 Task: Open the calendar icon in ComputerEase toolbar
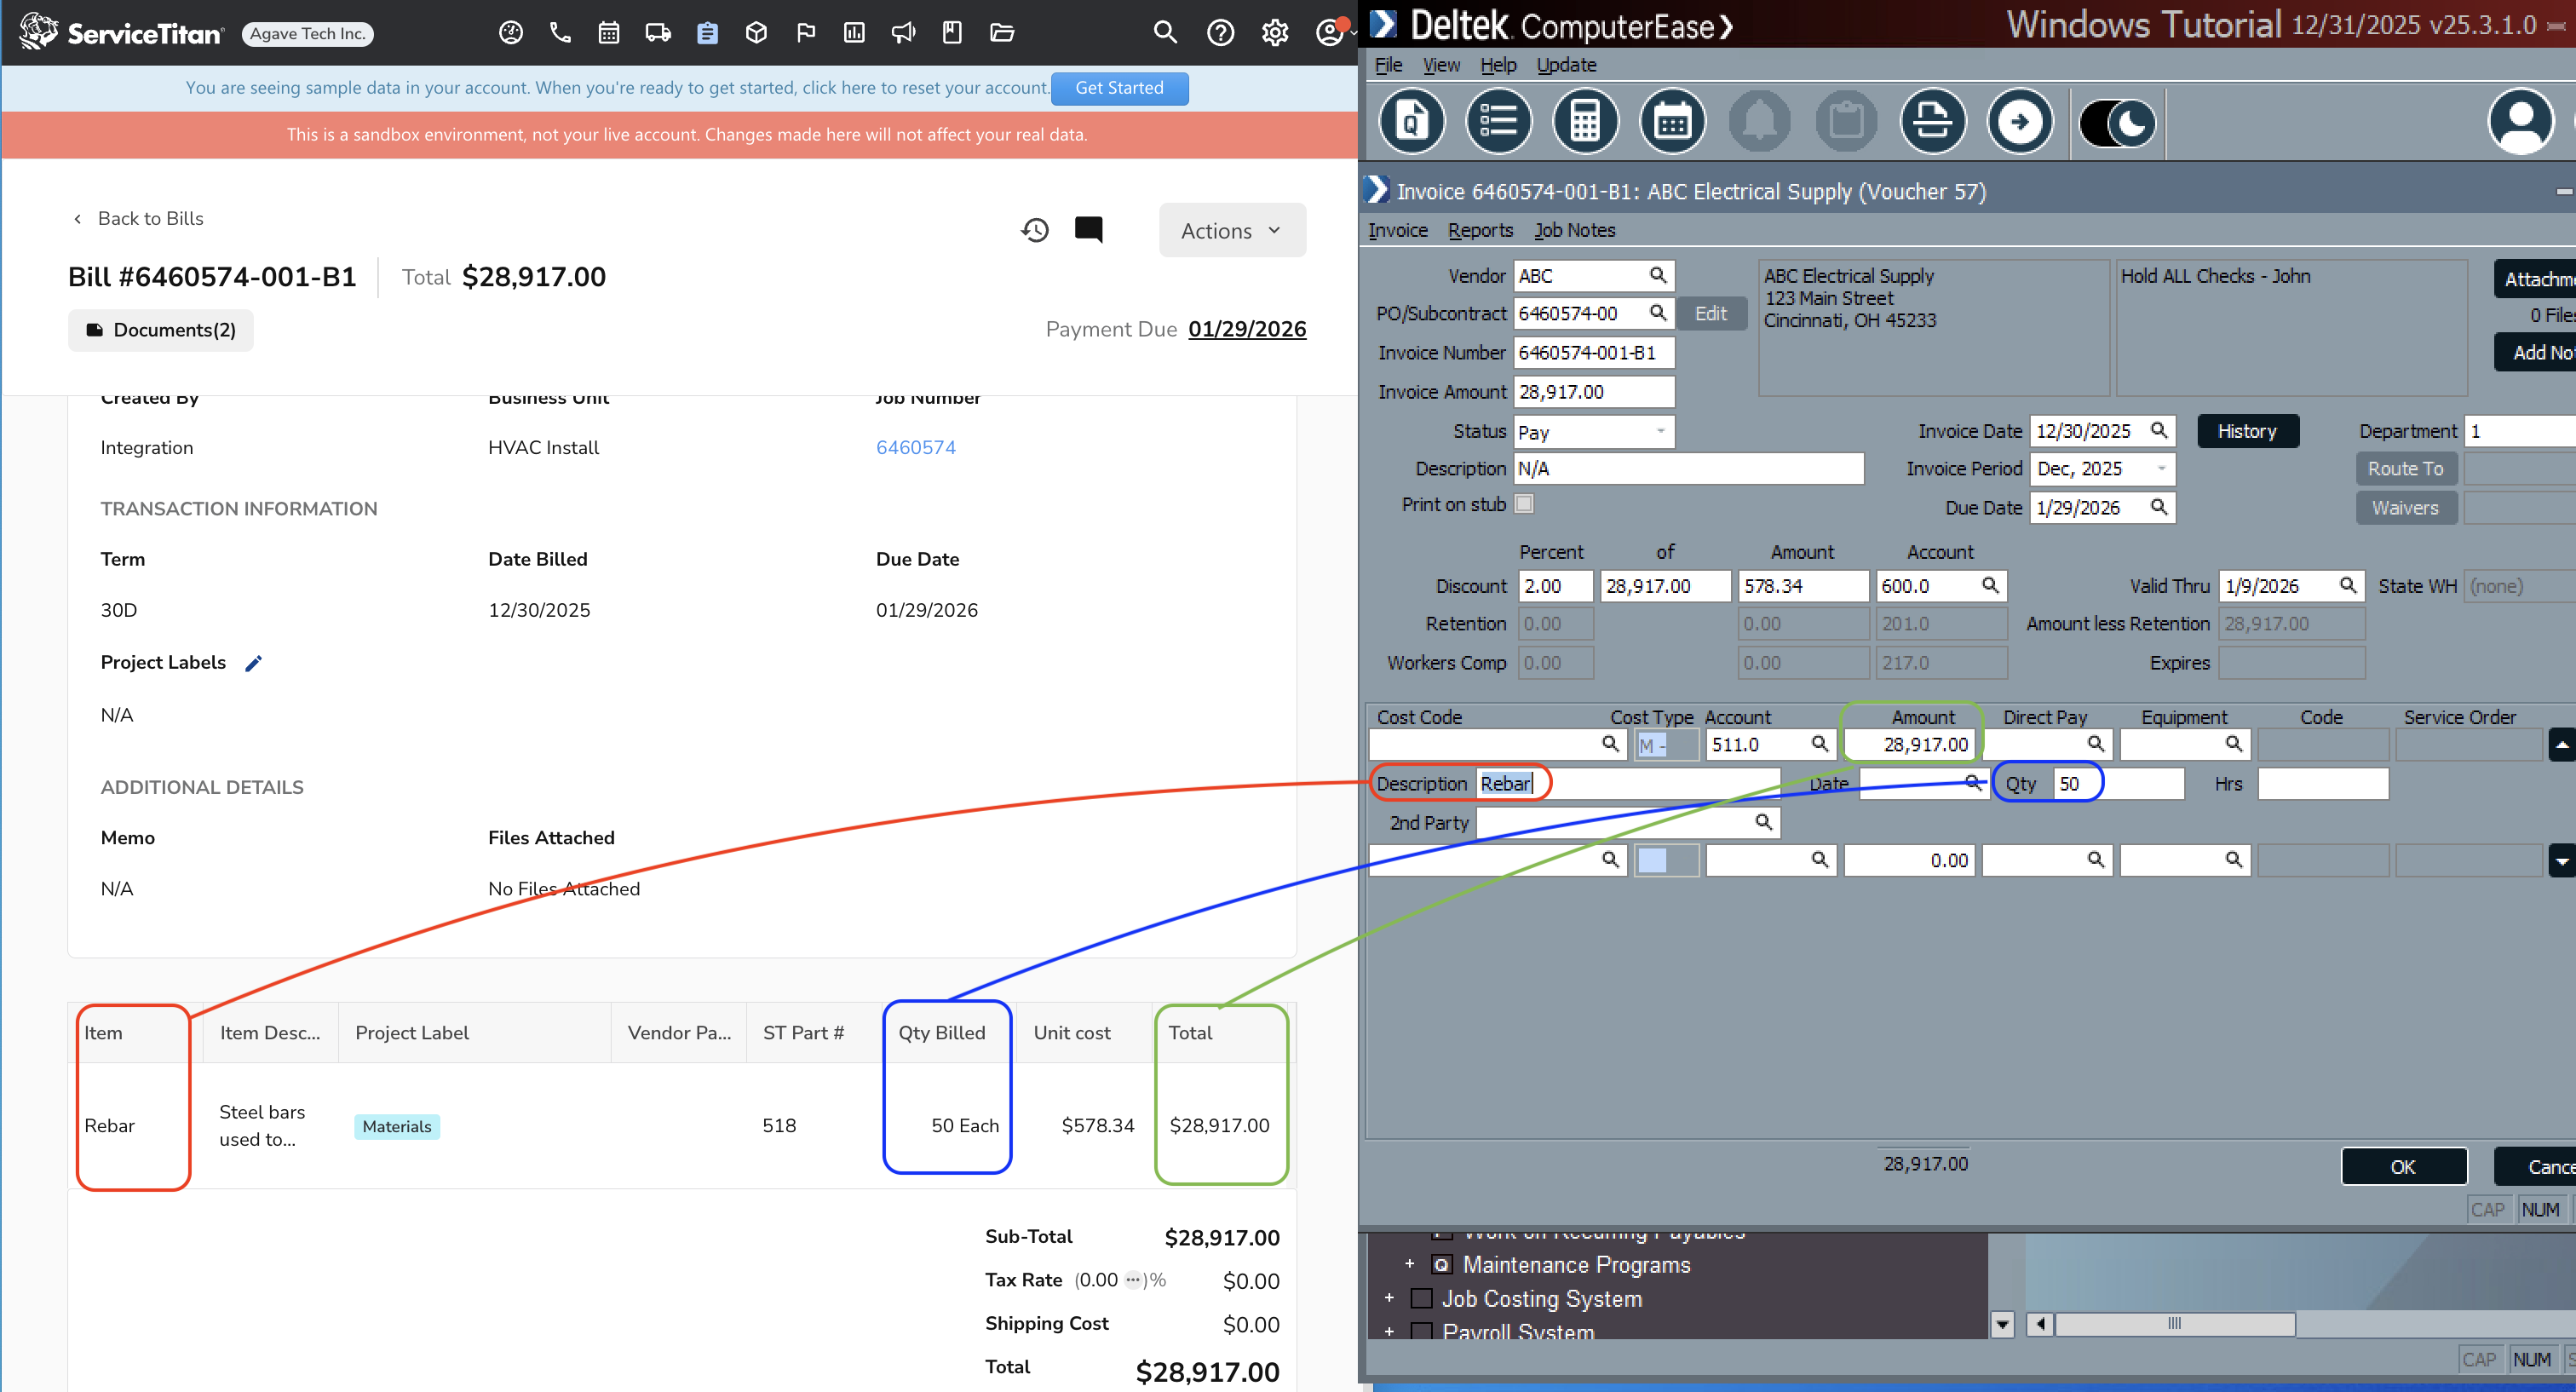point(1673,121)
